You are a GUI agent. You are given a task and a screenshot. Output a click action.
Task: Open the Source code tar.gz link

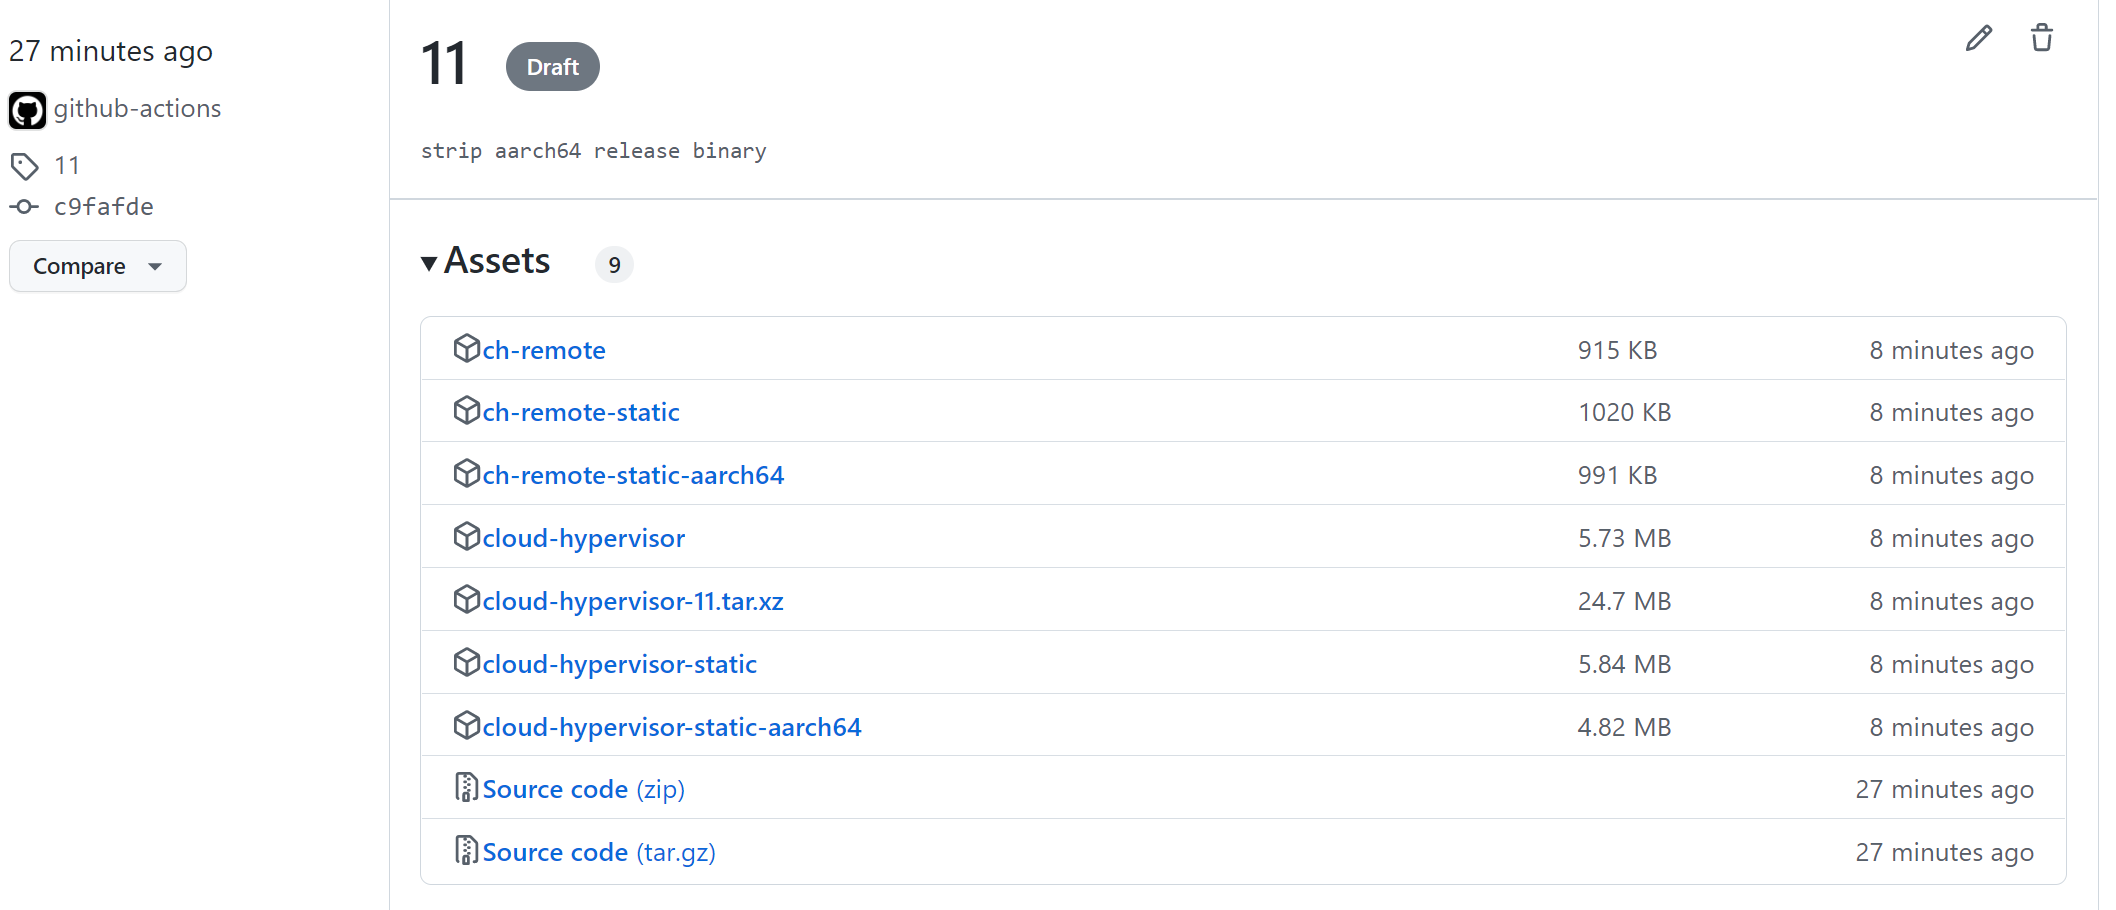tap(597, 851)
